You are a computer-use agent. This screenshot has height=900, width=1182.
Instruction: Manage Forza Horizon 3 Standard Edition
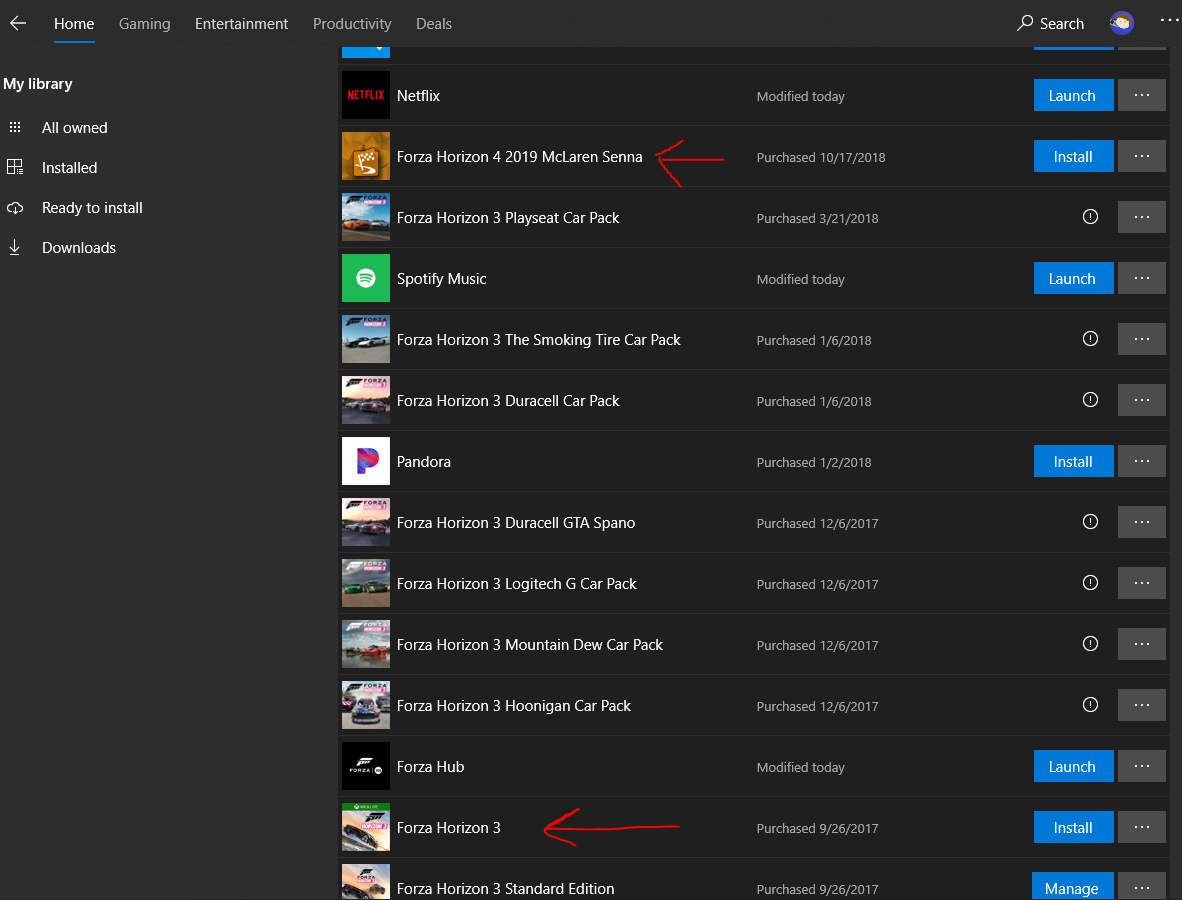click(1071, 886)
